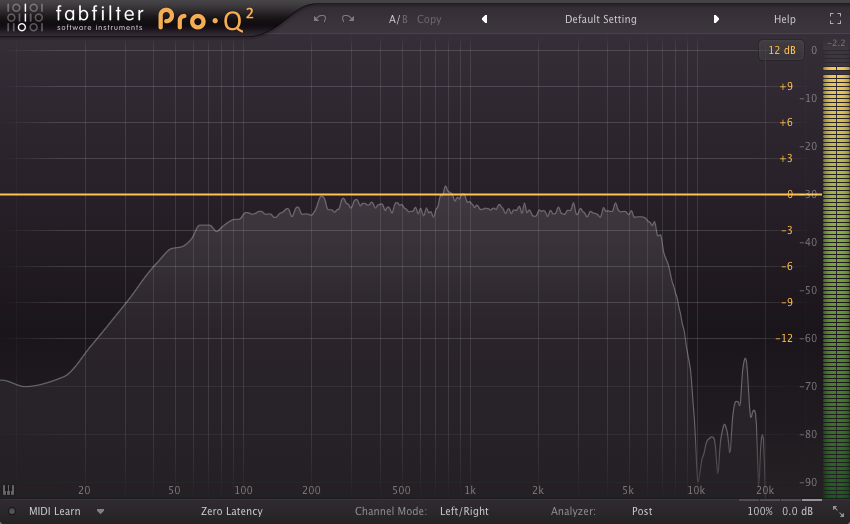Toggle the A/B state comparison

pos(398,20)
